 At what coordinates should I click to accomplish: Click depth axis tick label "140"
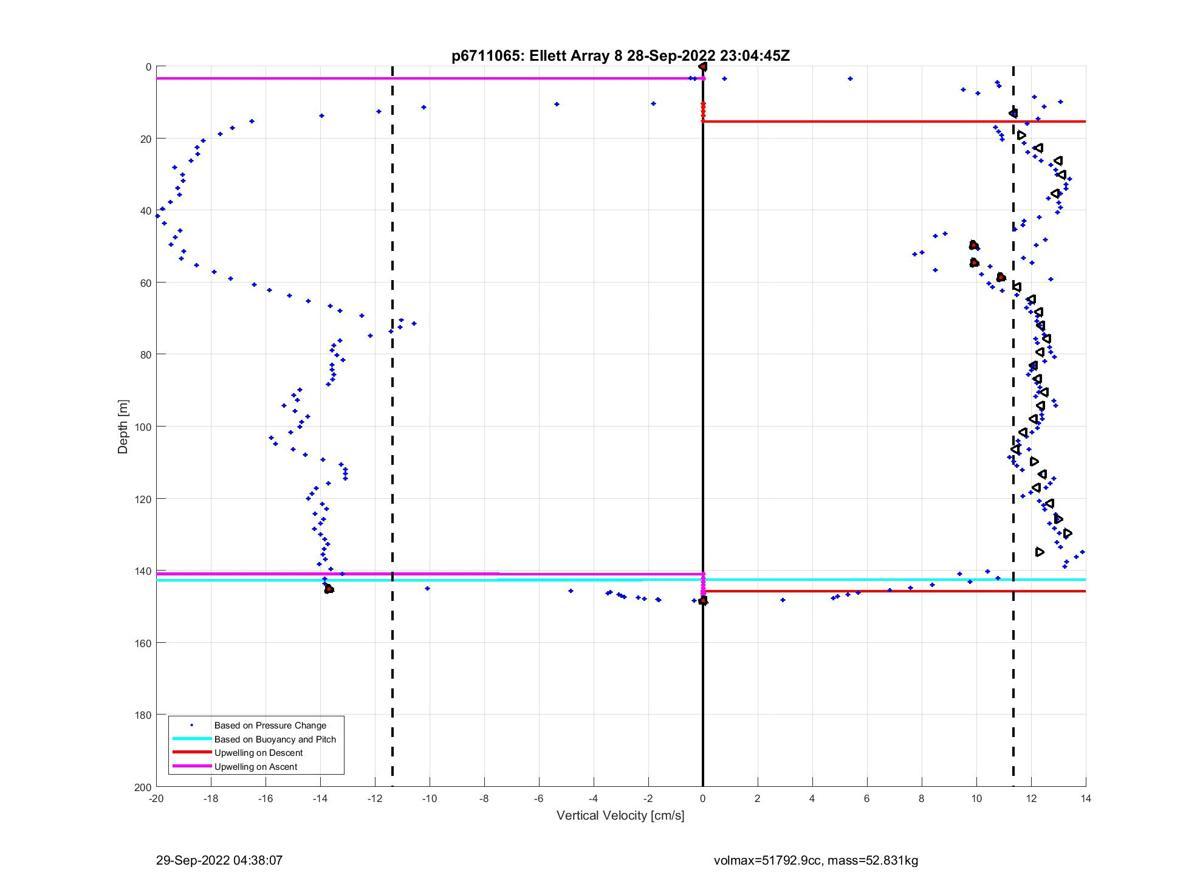coord(142,571)
